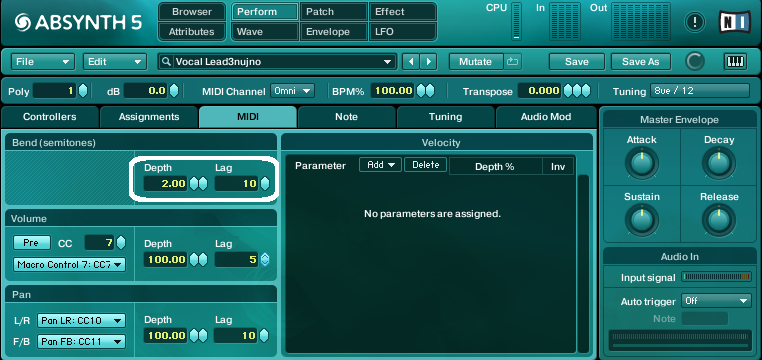Open the velocity Add parameter dropdown
The image size is (762, 360).
pos(381,165)
